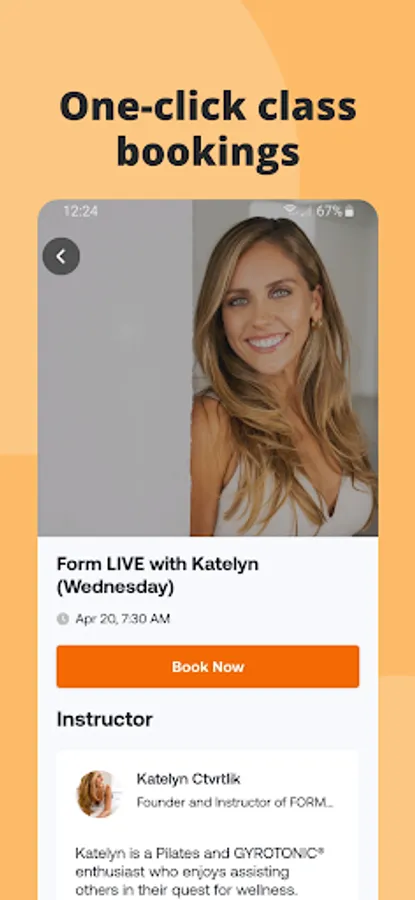Tap the battery icon in status bar
Viewport: 415px width, 900px height.
coord(350,211)
